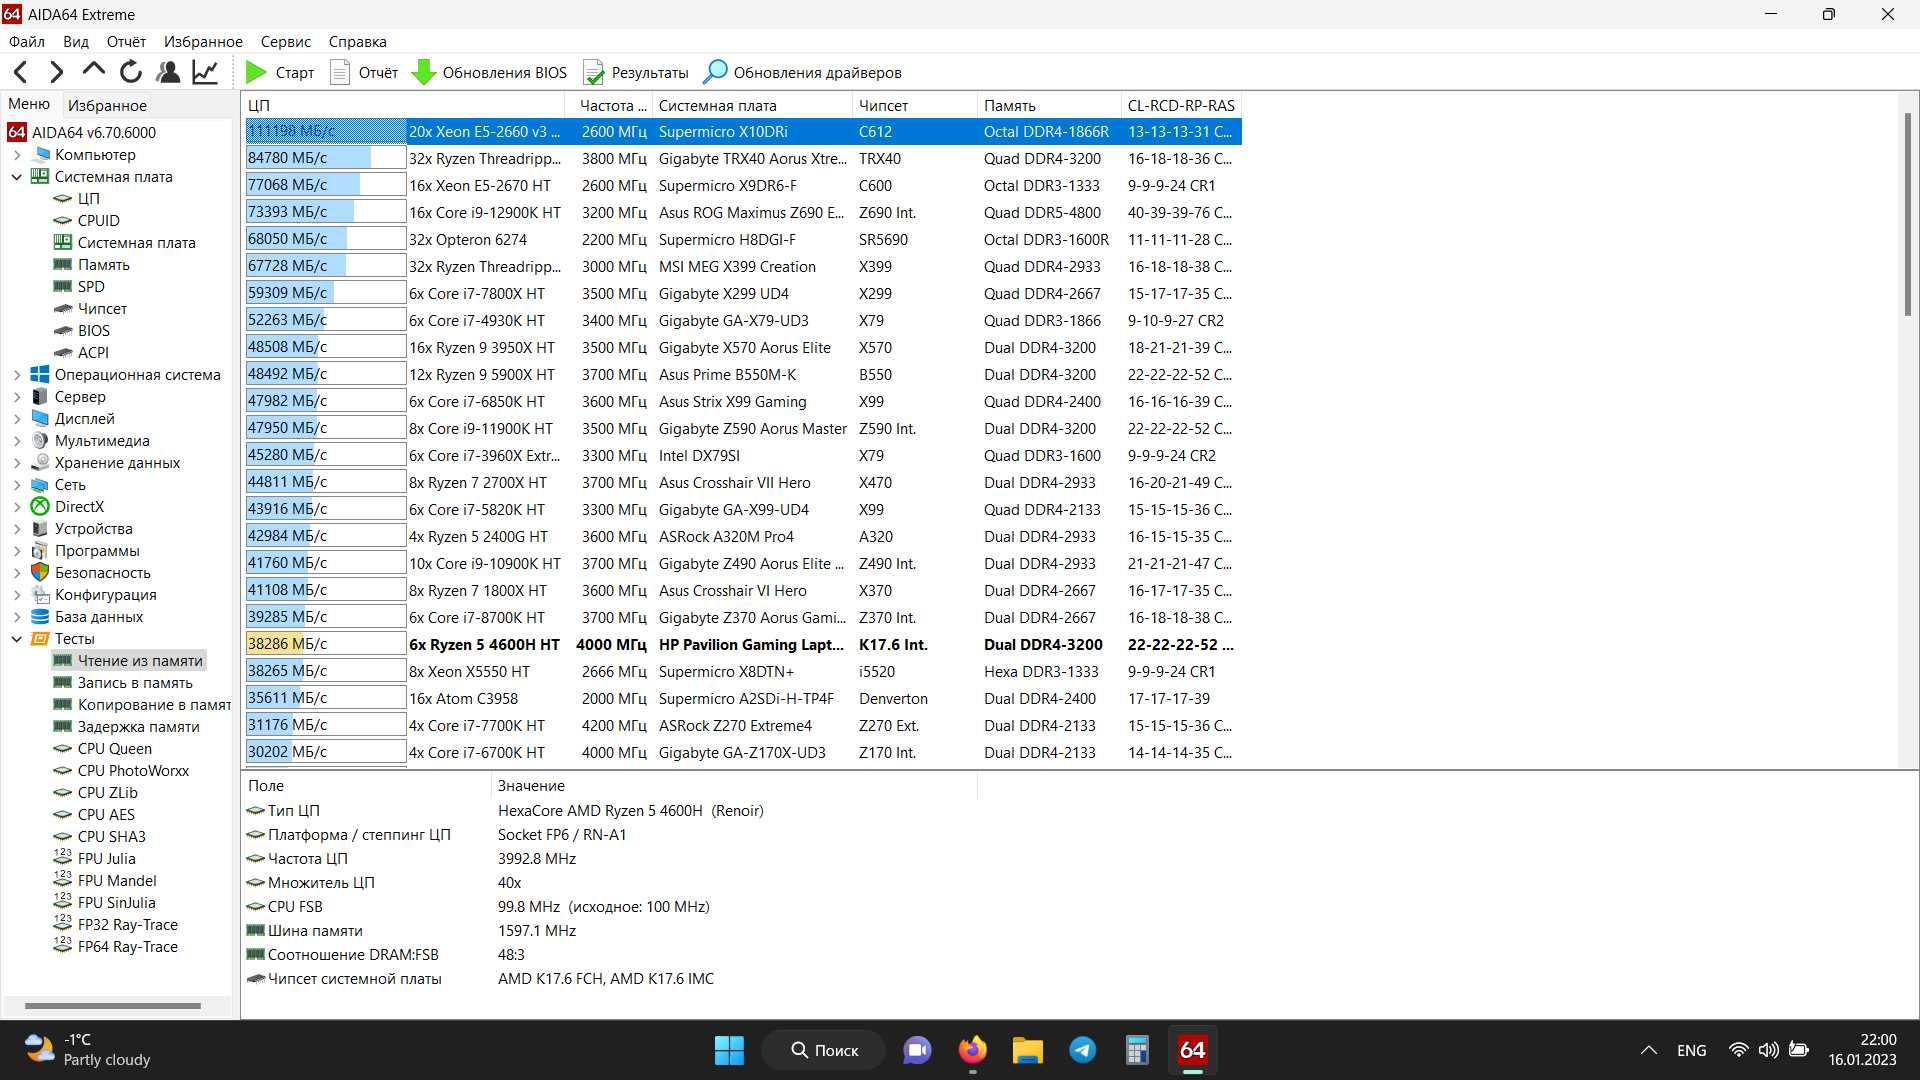1920x1080 pixels.
Task: Switch to the Избранное sidebar tab
Action: (x=107, y=105)
